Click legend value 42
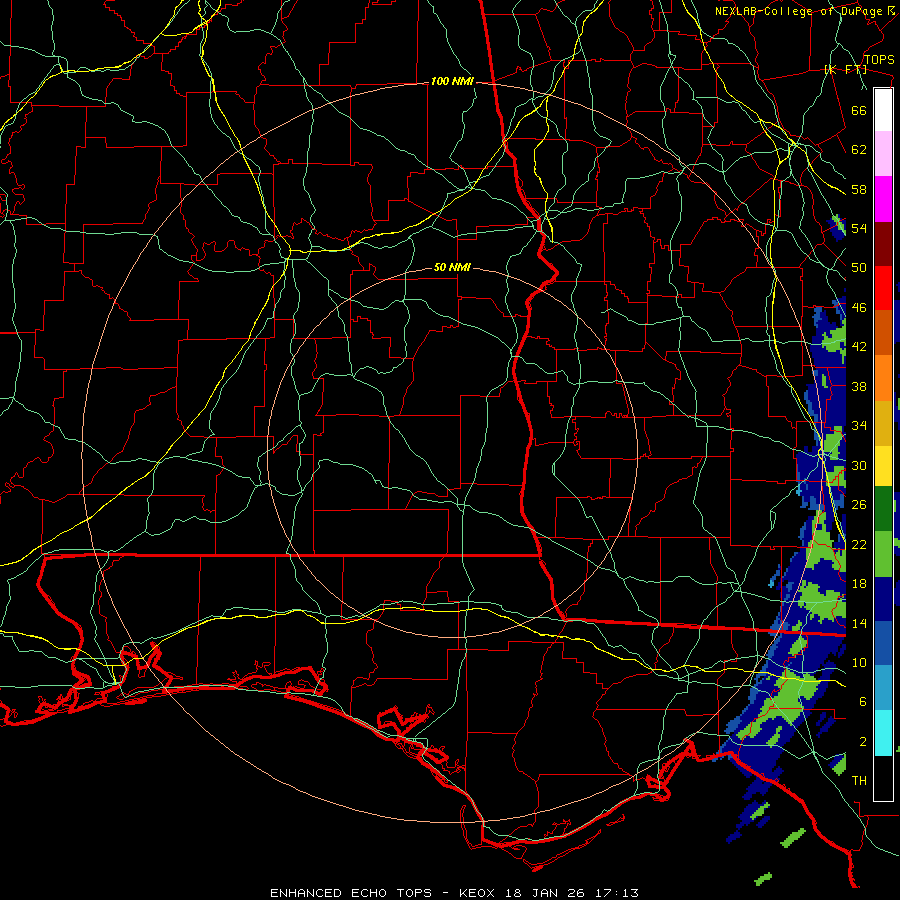 (x=859, y=347)
